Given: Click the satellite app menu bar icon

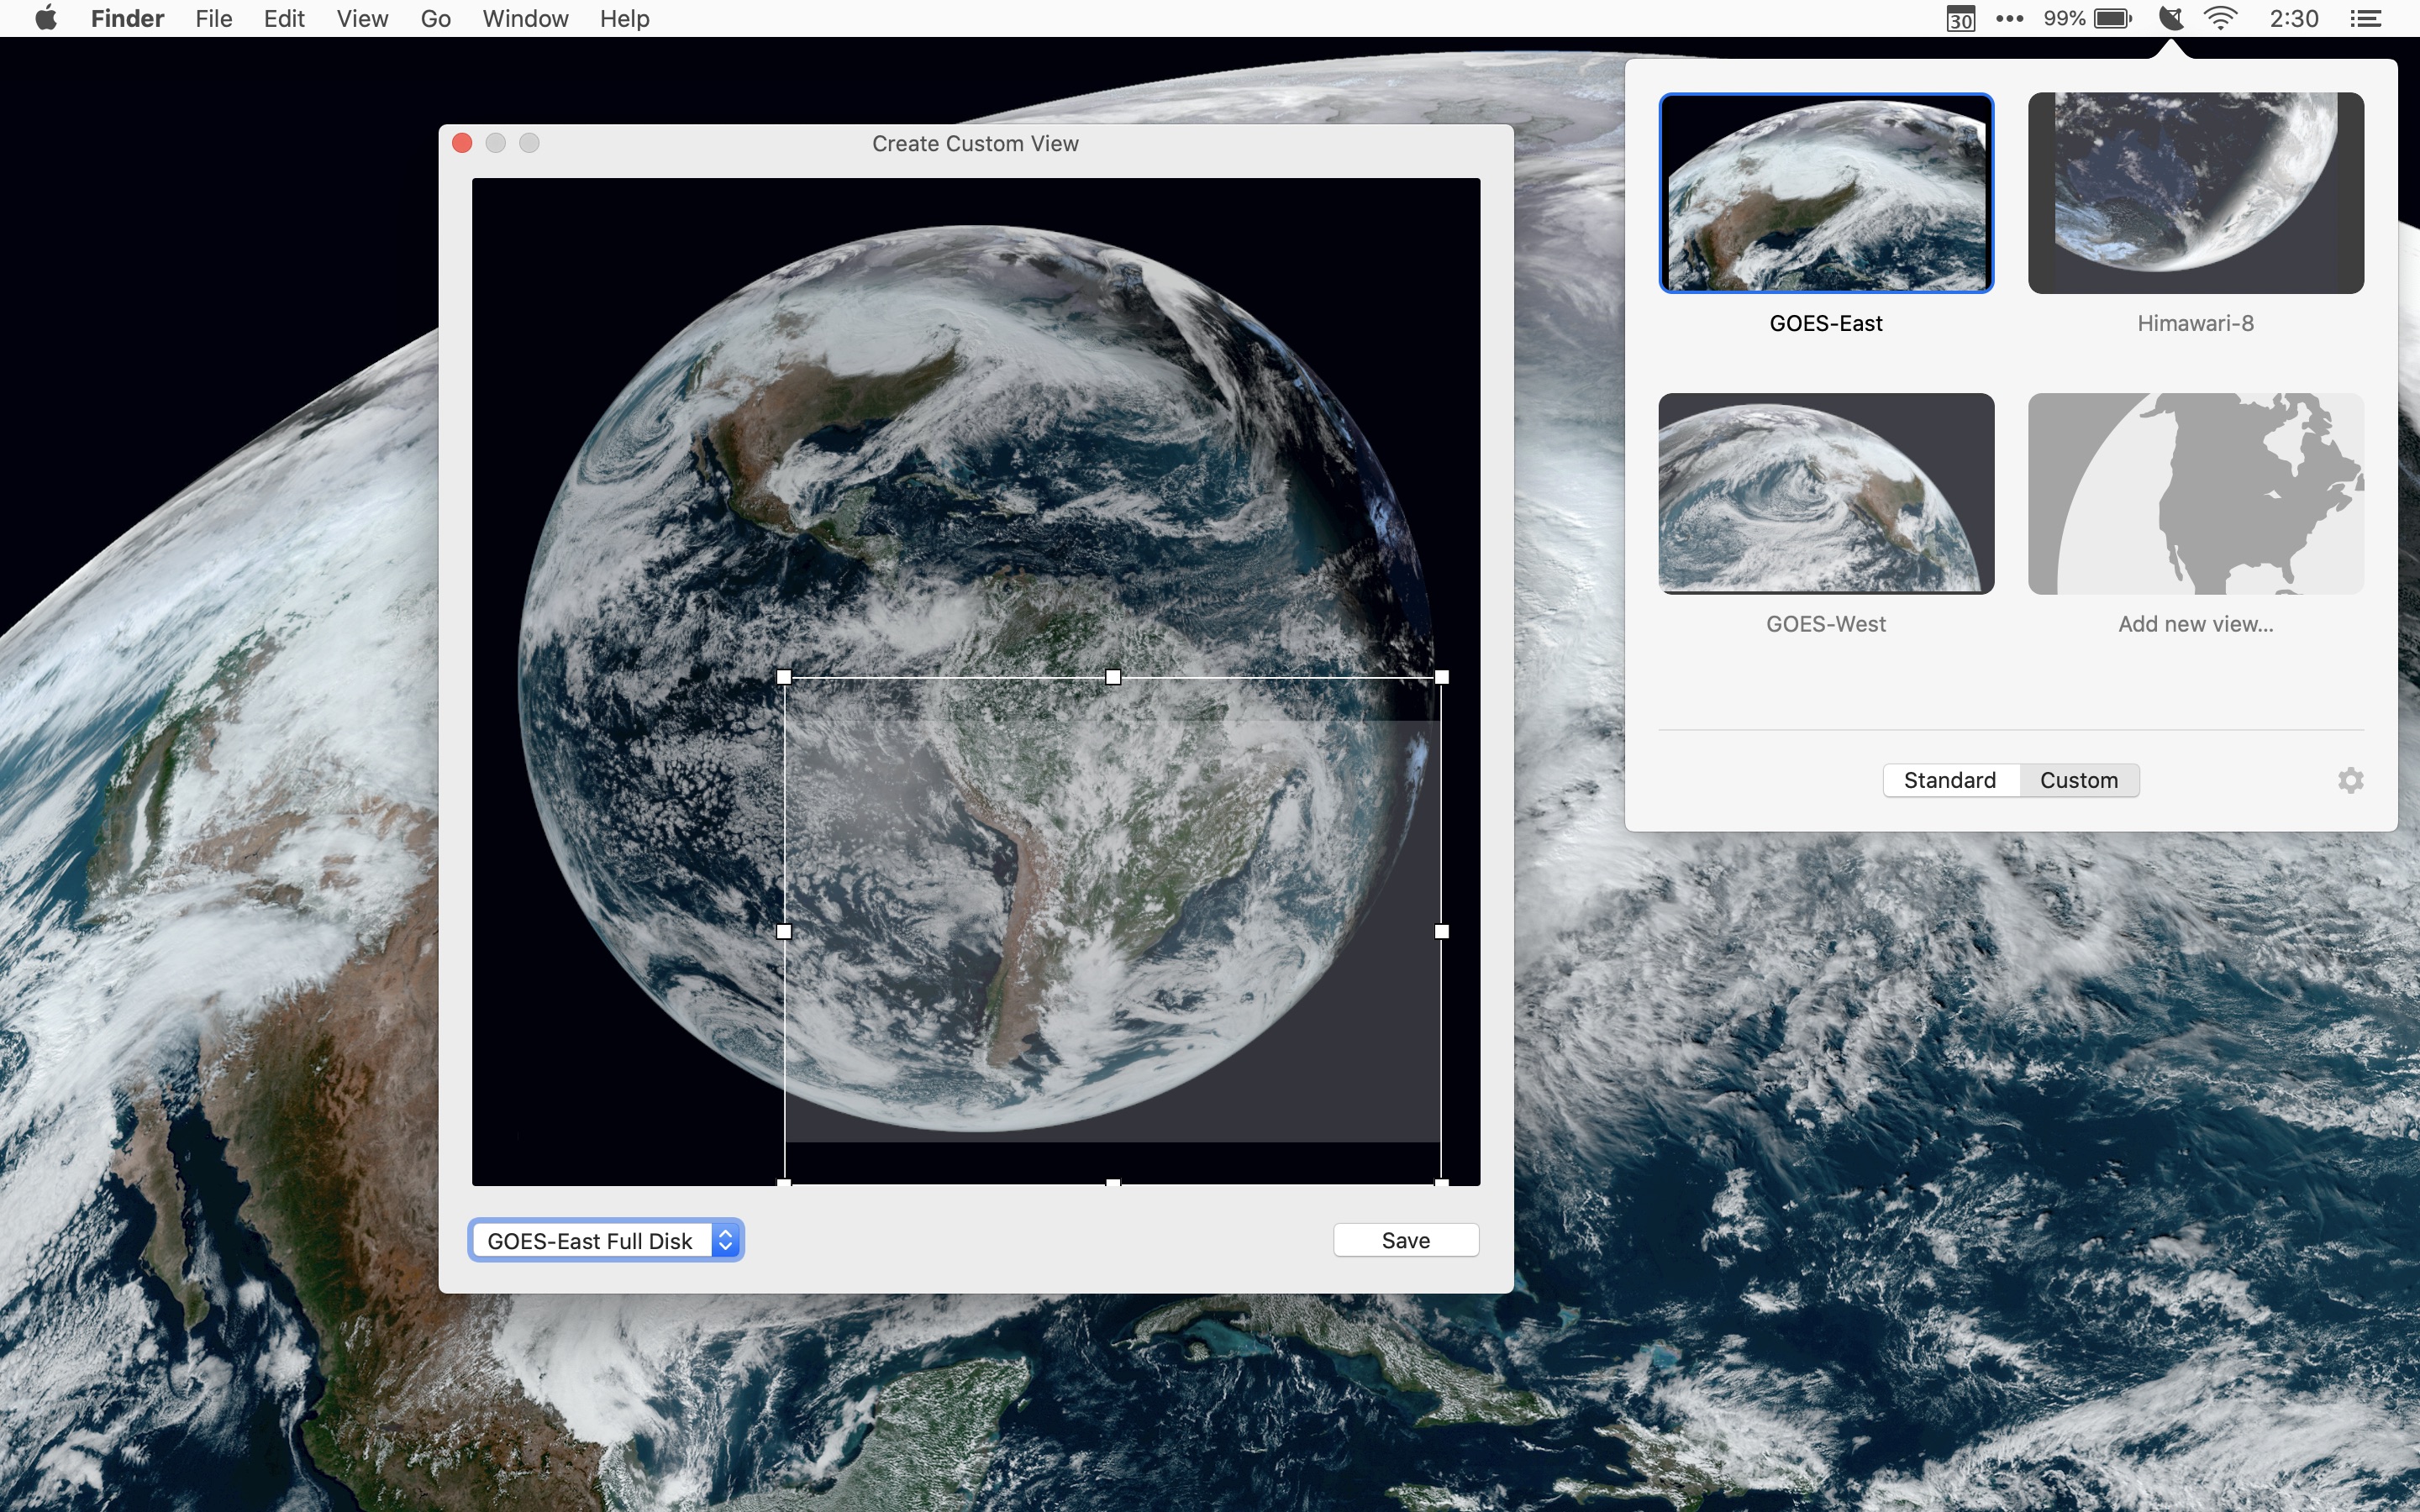Looking at the screenshot, I should pos(2171,19).
